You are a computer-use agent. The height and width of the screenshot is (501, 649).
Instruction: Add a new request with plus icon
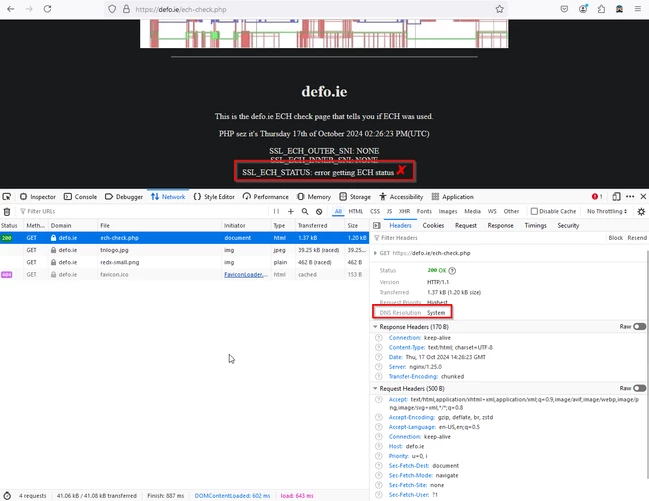(291, 211)
